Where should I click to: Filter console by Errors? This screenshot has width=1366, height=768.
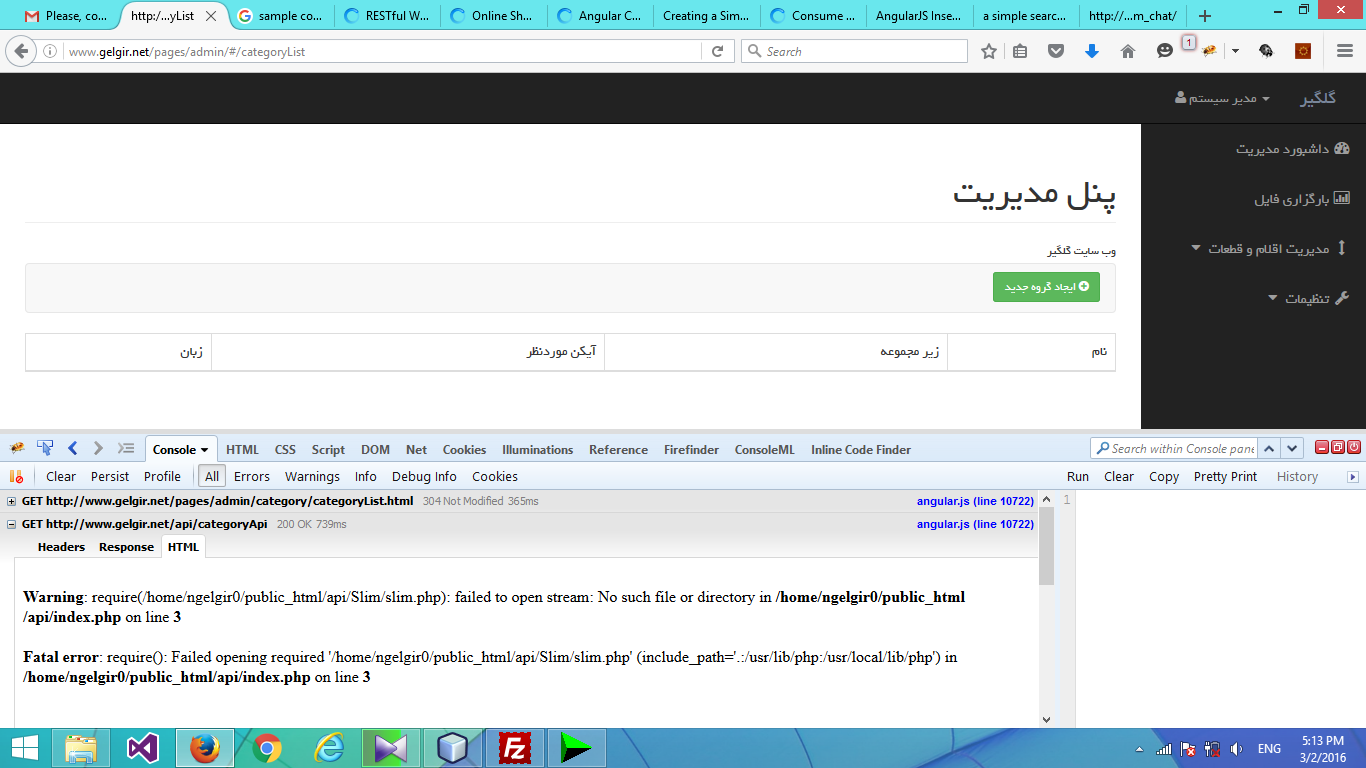tap(252, 477)
